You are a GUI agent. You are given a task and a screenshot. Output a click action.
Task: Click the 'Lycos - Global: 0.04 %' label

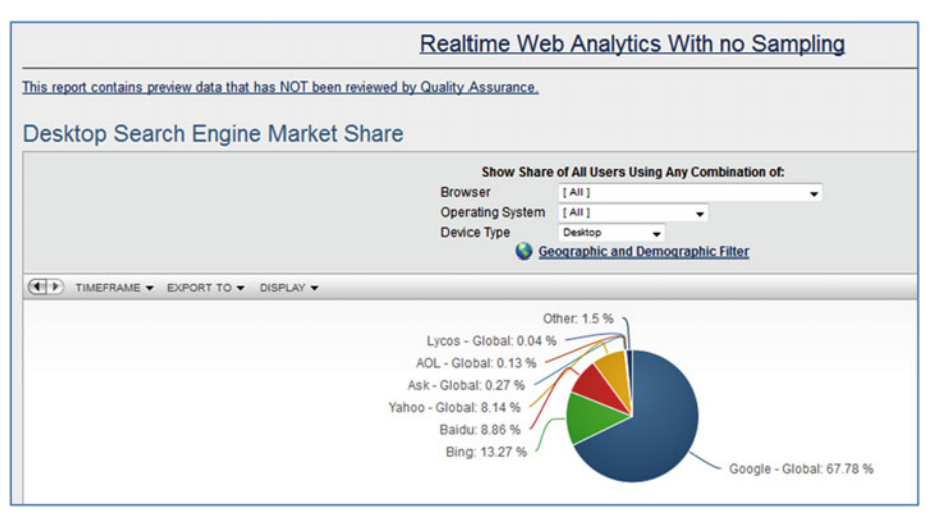click(x=491, y=341)
